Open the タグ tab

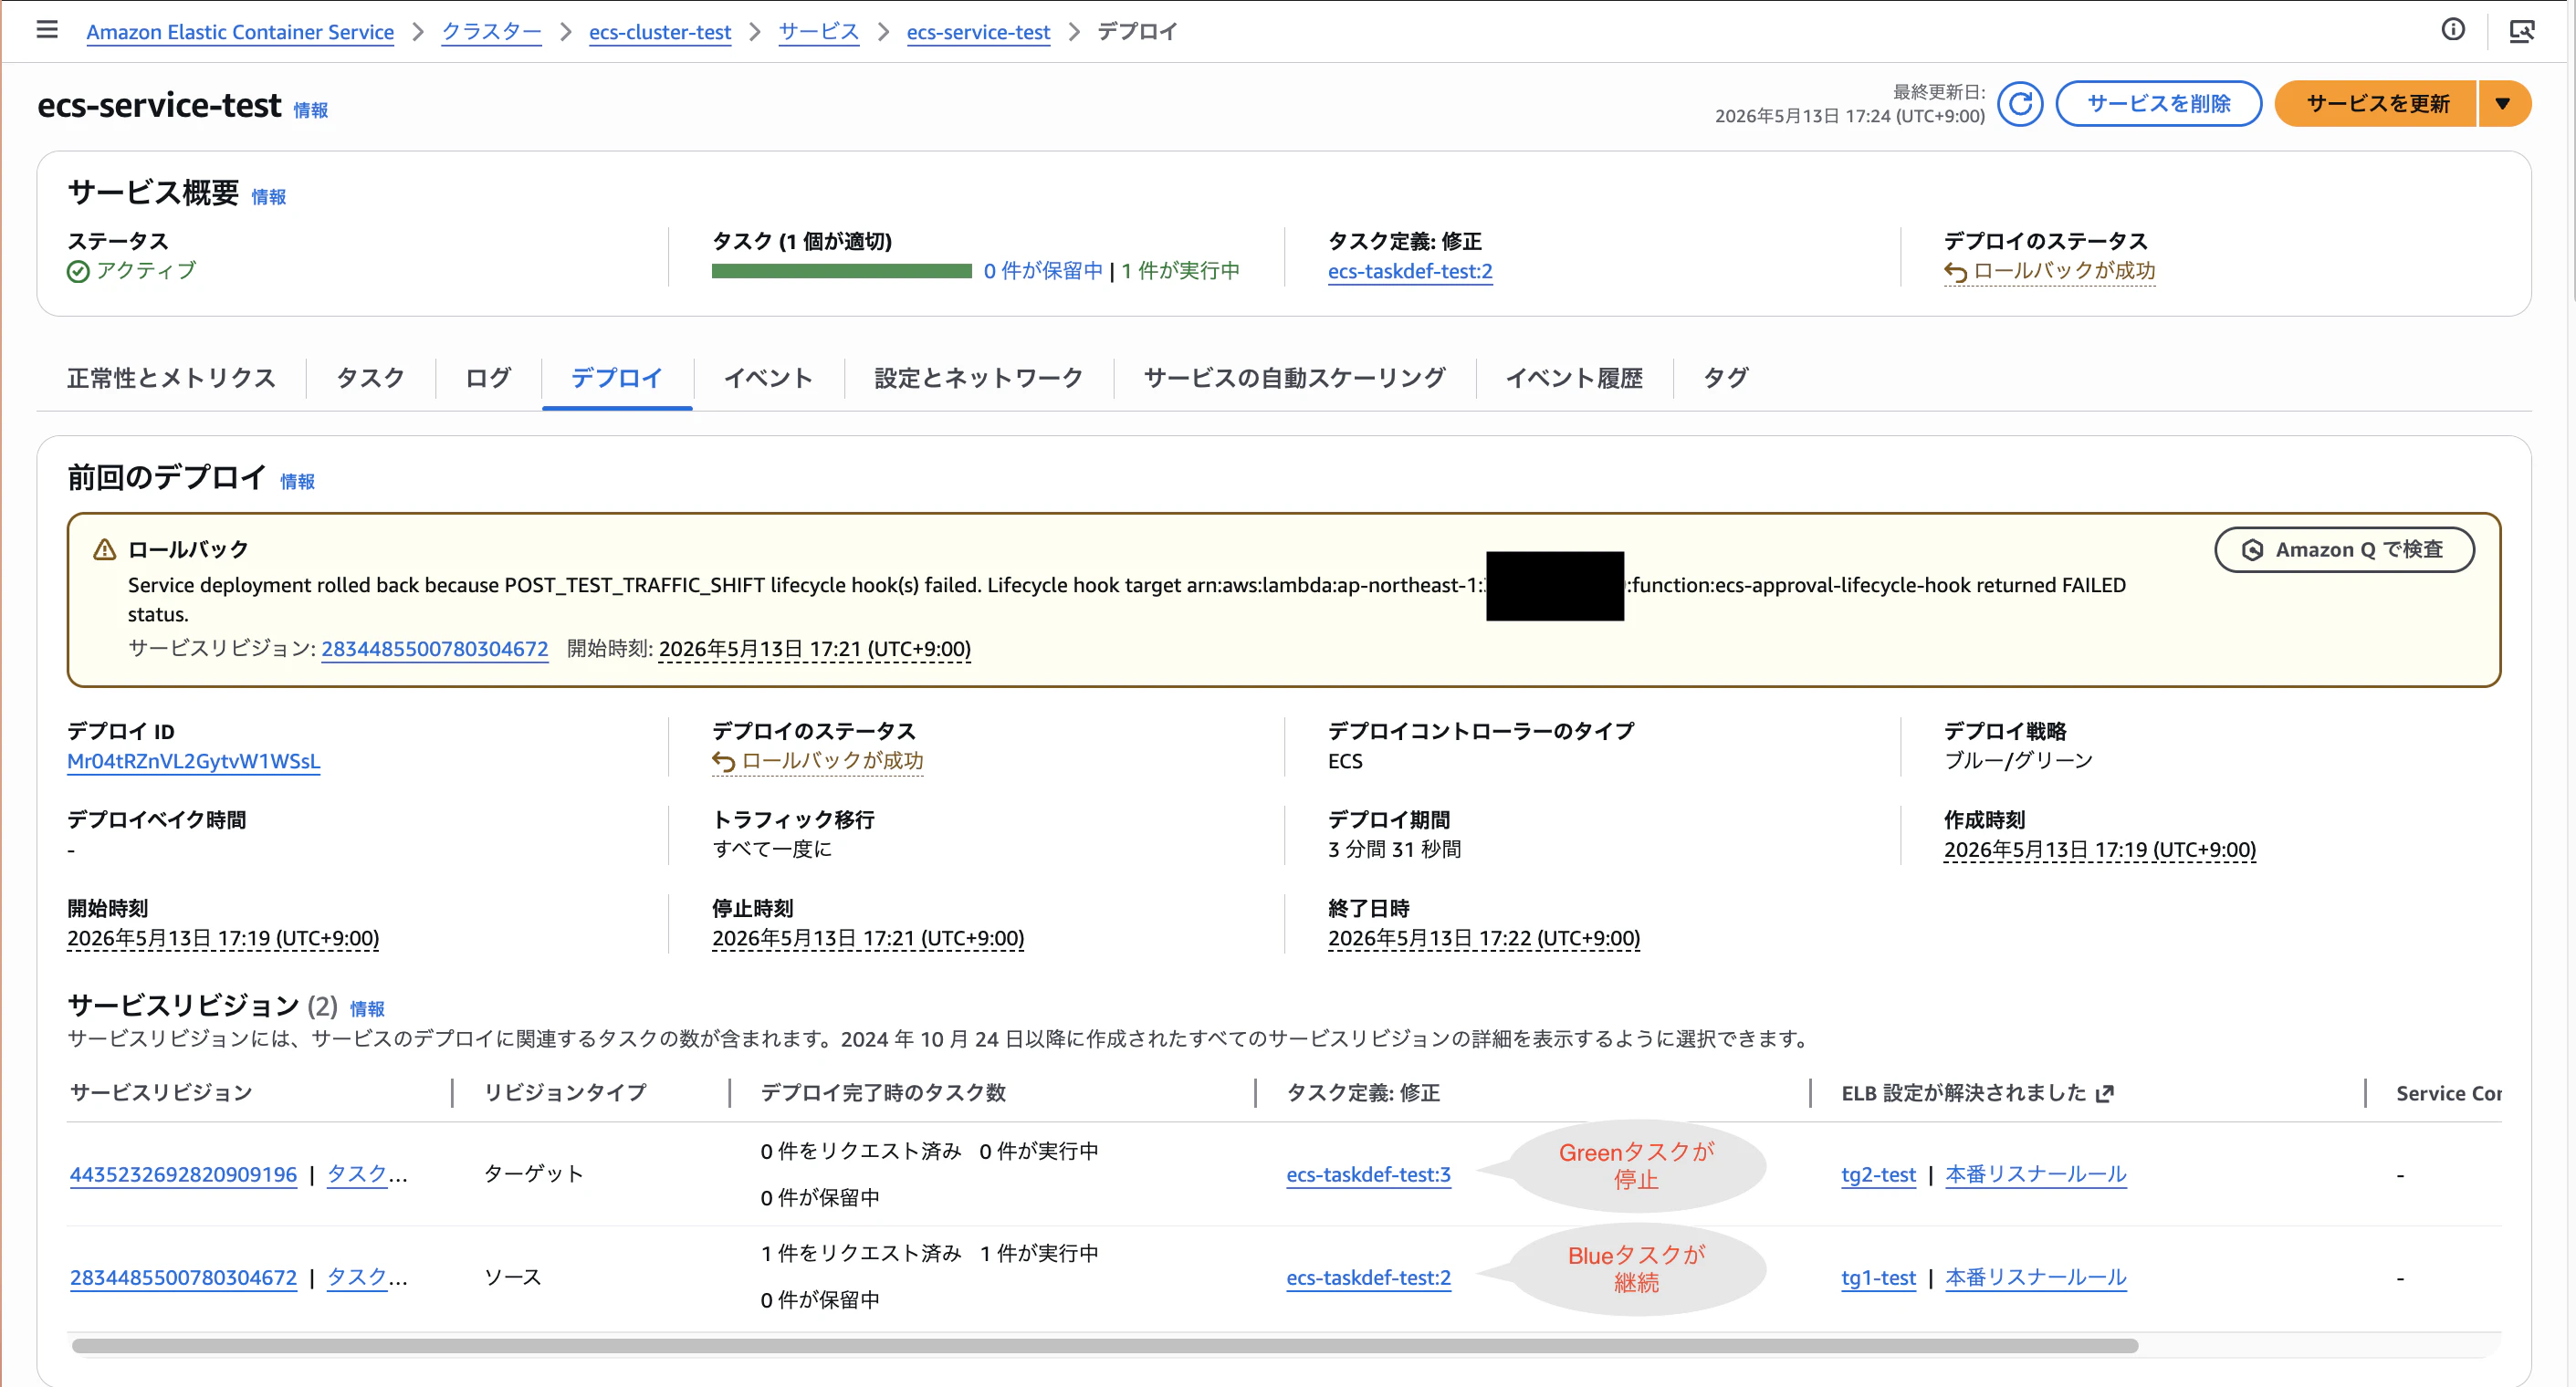(x=1726, y=378)
